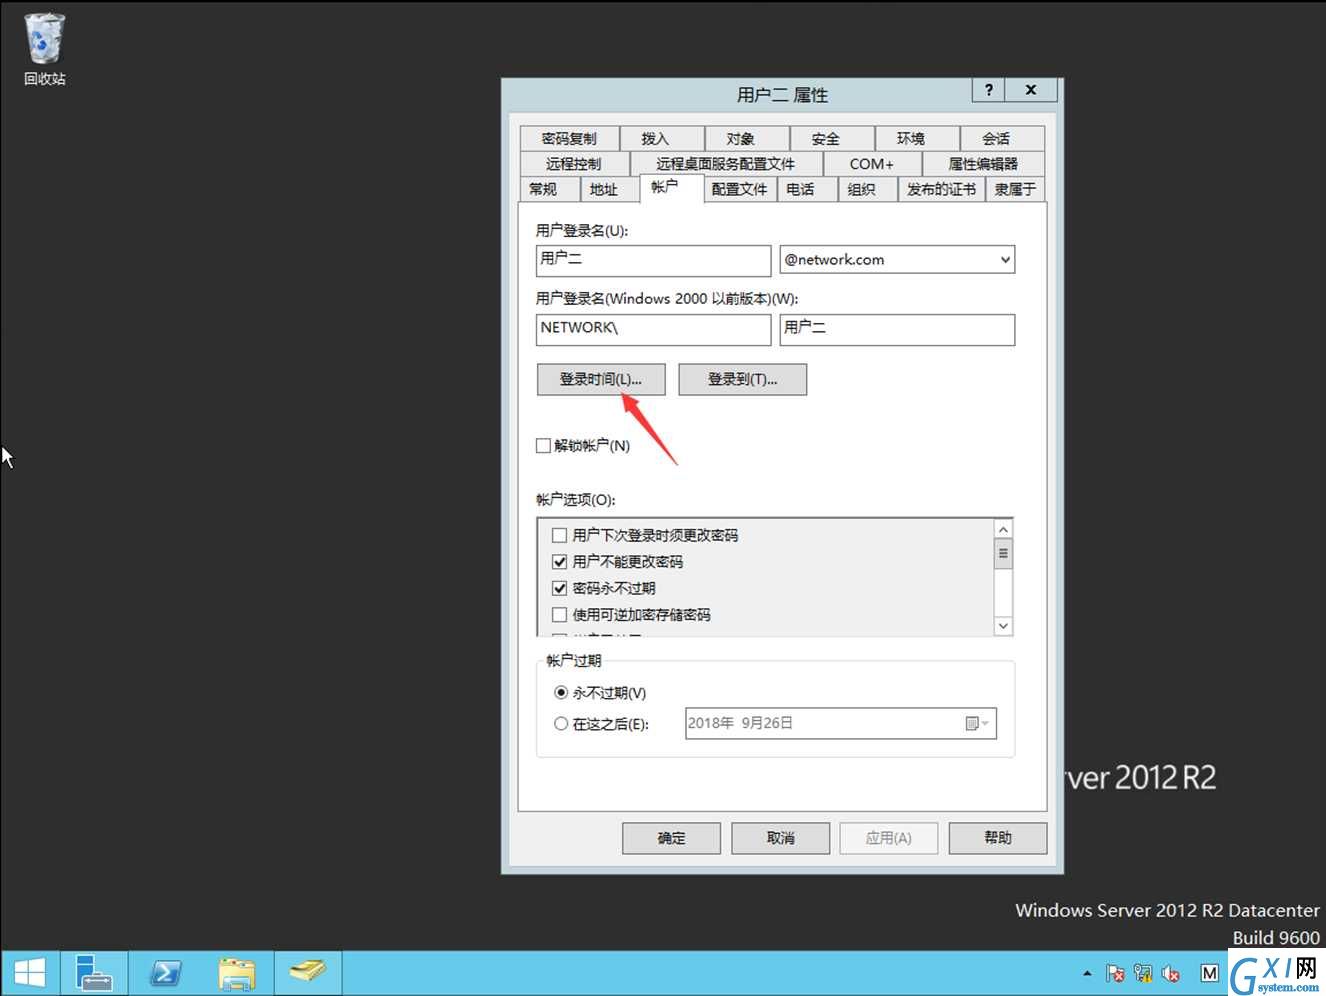1326x996 pixels.
Task: Switch to the 远程控制 tab
Action: click(x=574, y=163)
